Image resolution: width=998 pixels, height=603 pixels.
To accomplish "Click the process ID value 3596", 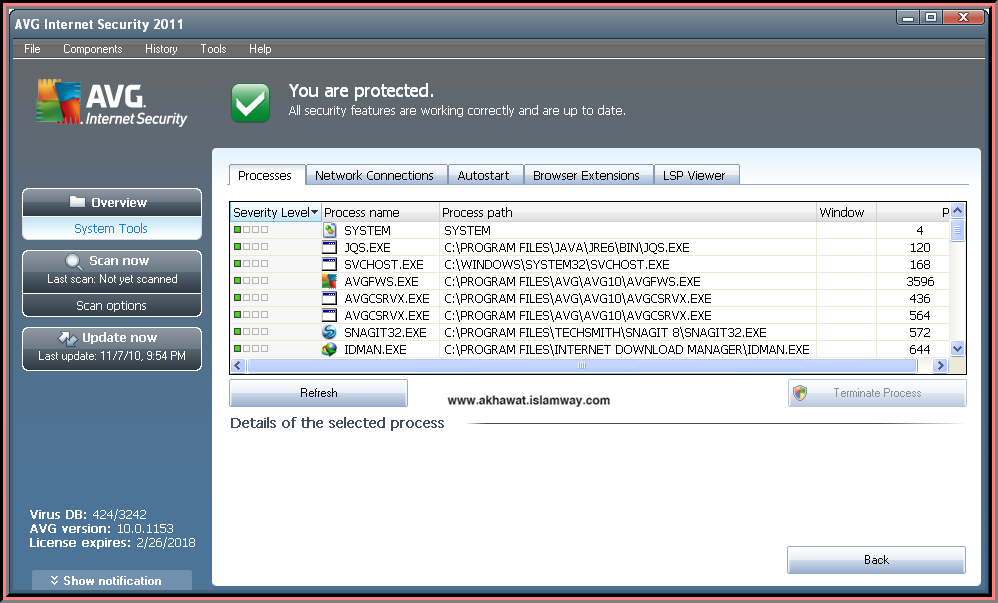I will point(920,281).
